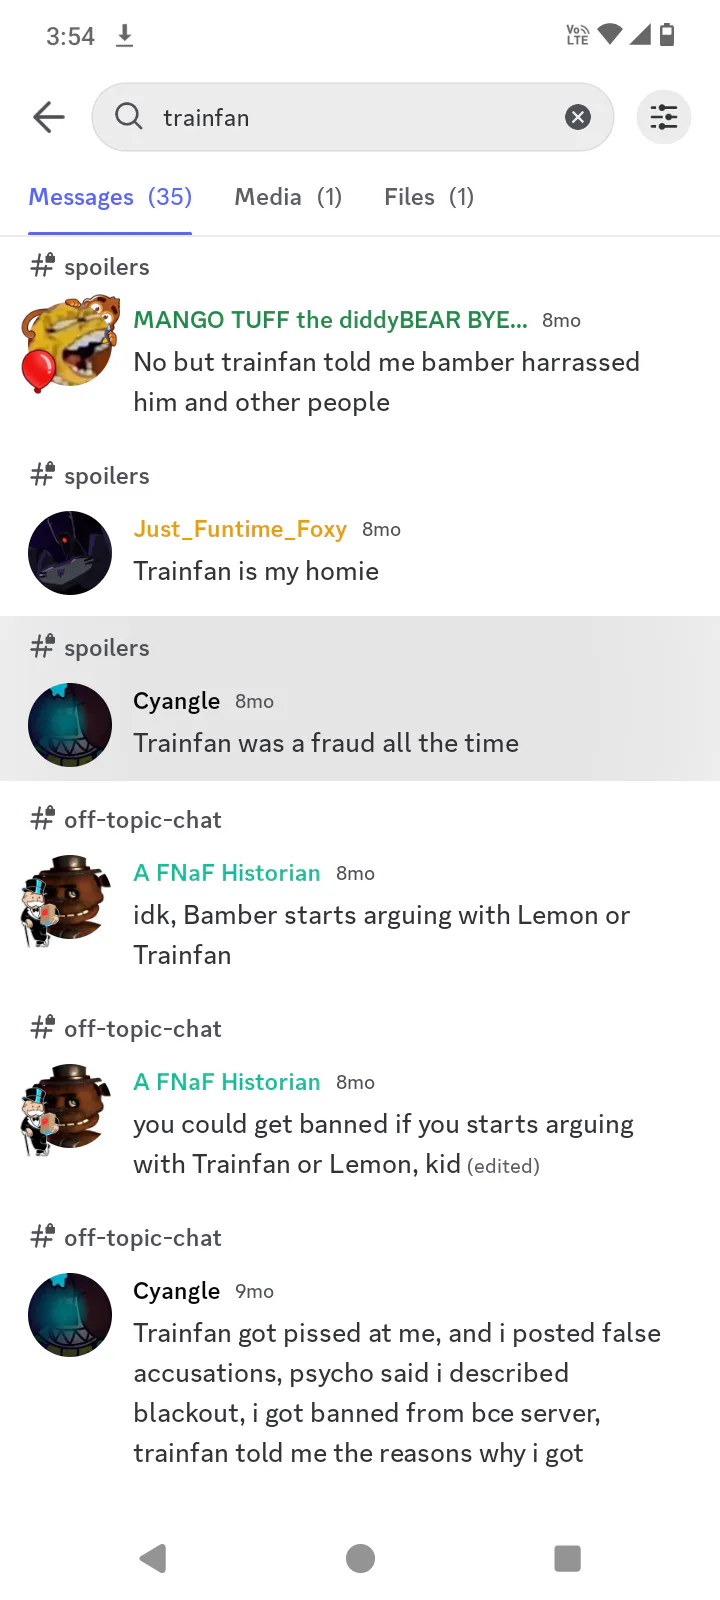Select the Messages tab
This screenshot has height=1600, width=720.
pyautogui.click(x=110, y=197)
